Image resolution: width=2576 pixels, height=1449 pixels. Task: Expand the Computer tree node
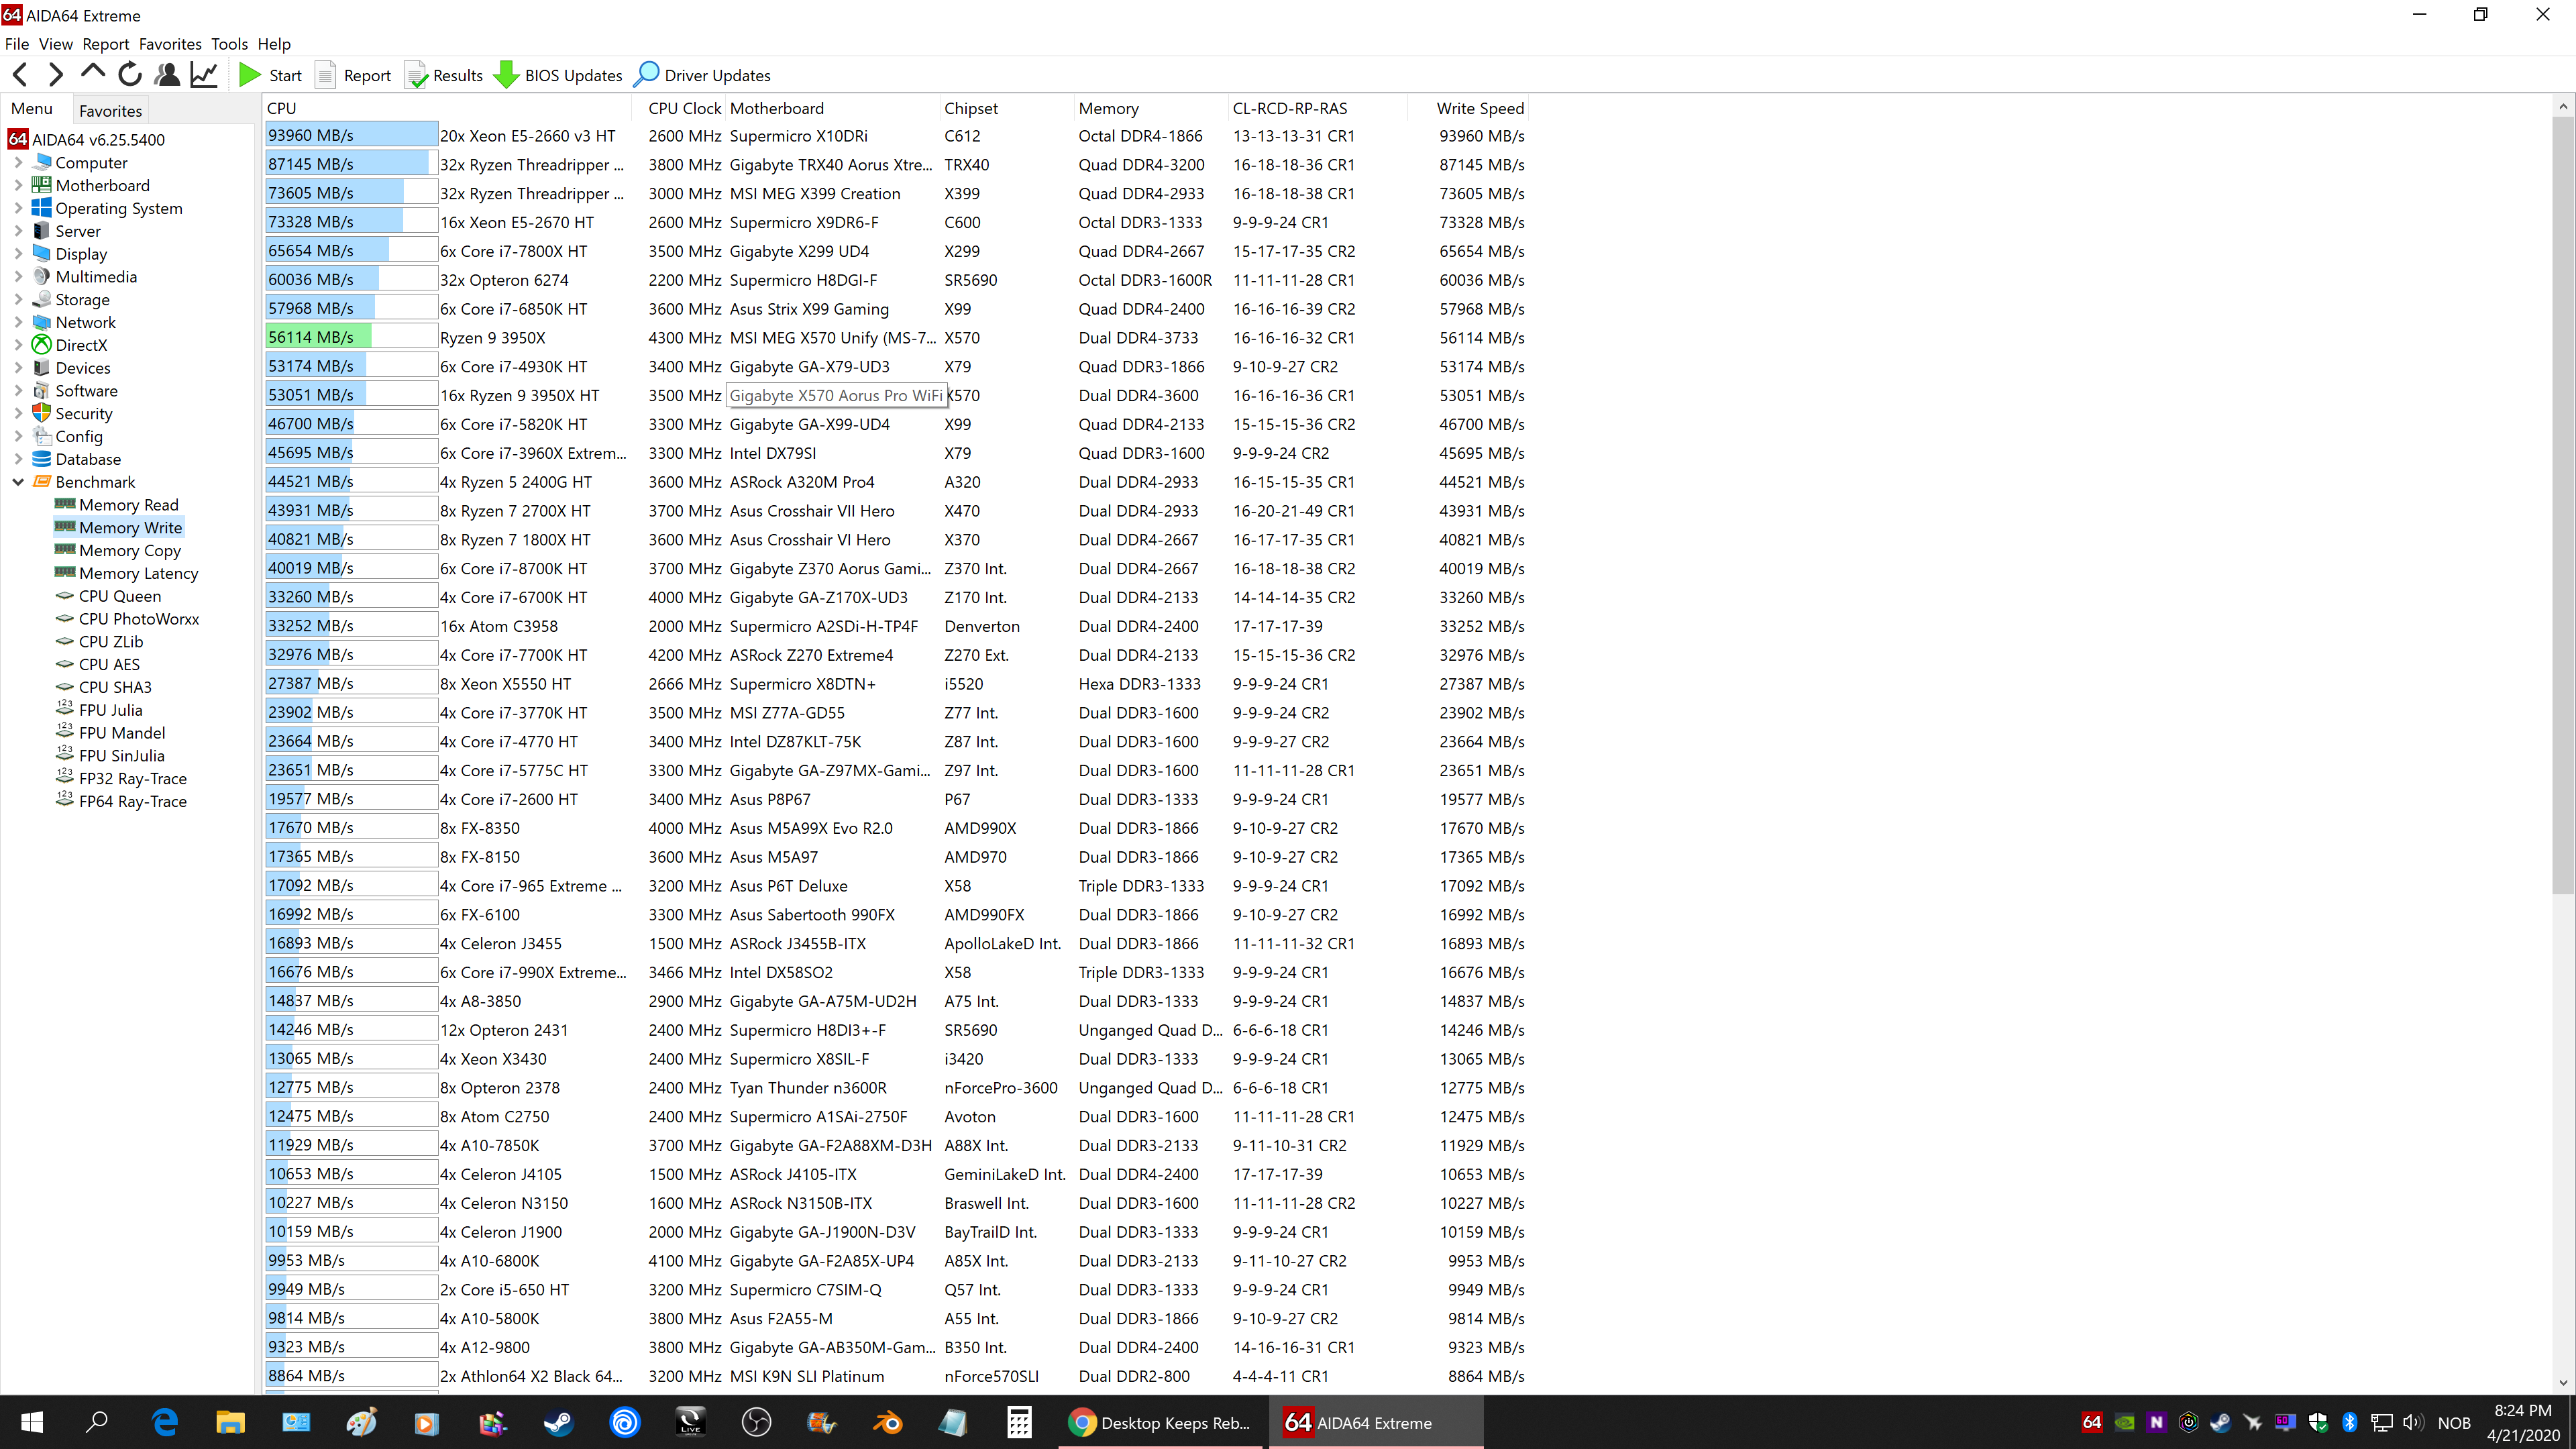click(x=18, y=162)
